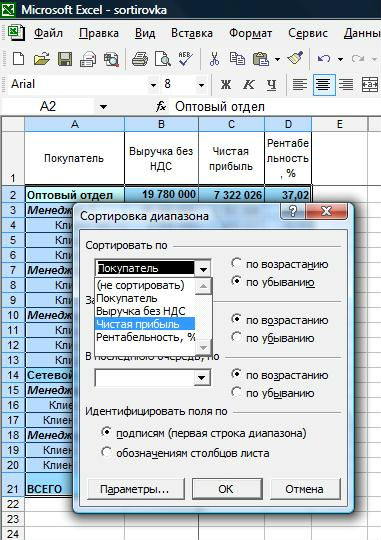Open the Name Box dropdown arrow

coord(103,107)
